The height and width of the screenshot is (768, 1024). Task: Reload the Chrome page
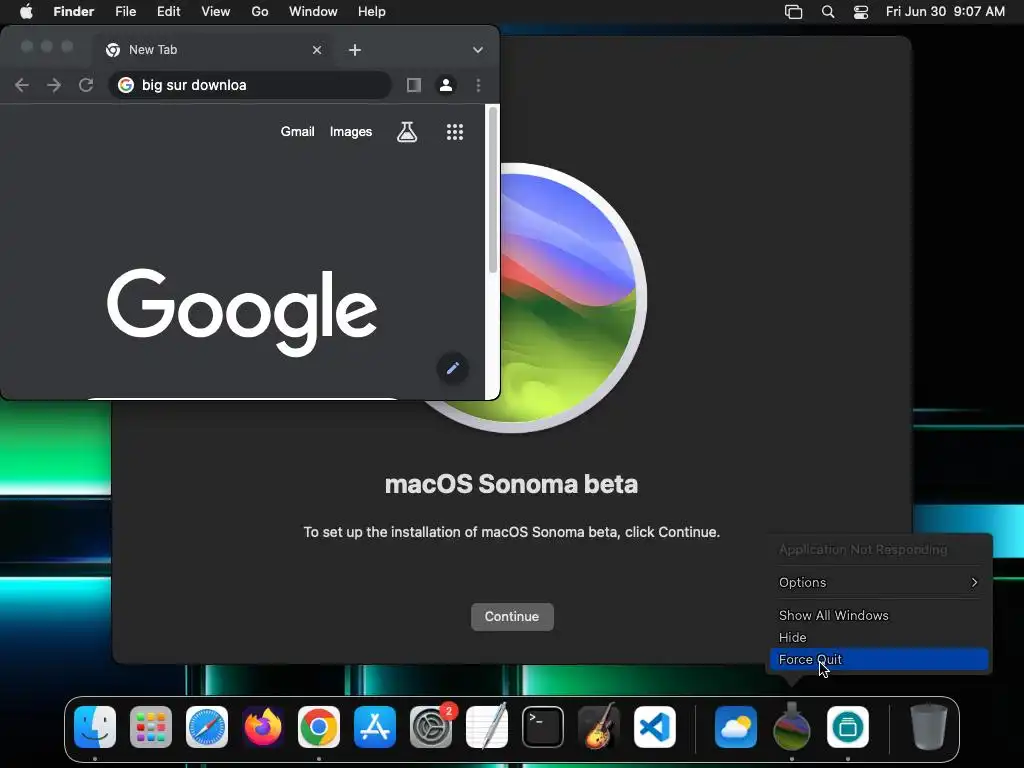(x=86, y=85)
